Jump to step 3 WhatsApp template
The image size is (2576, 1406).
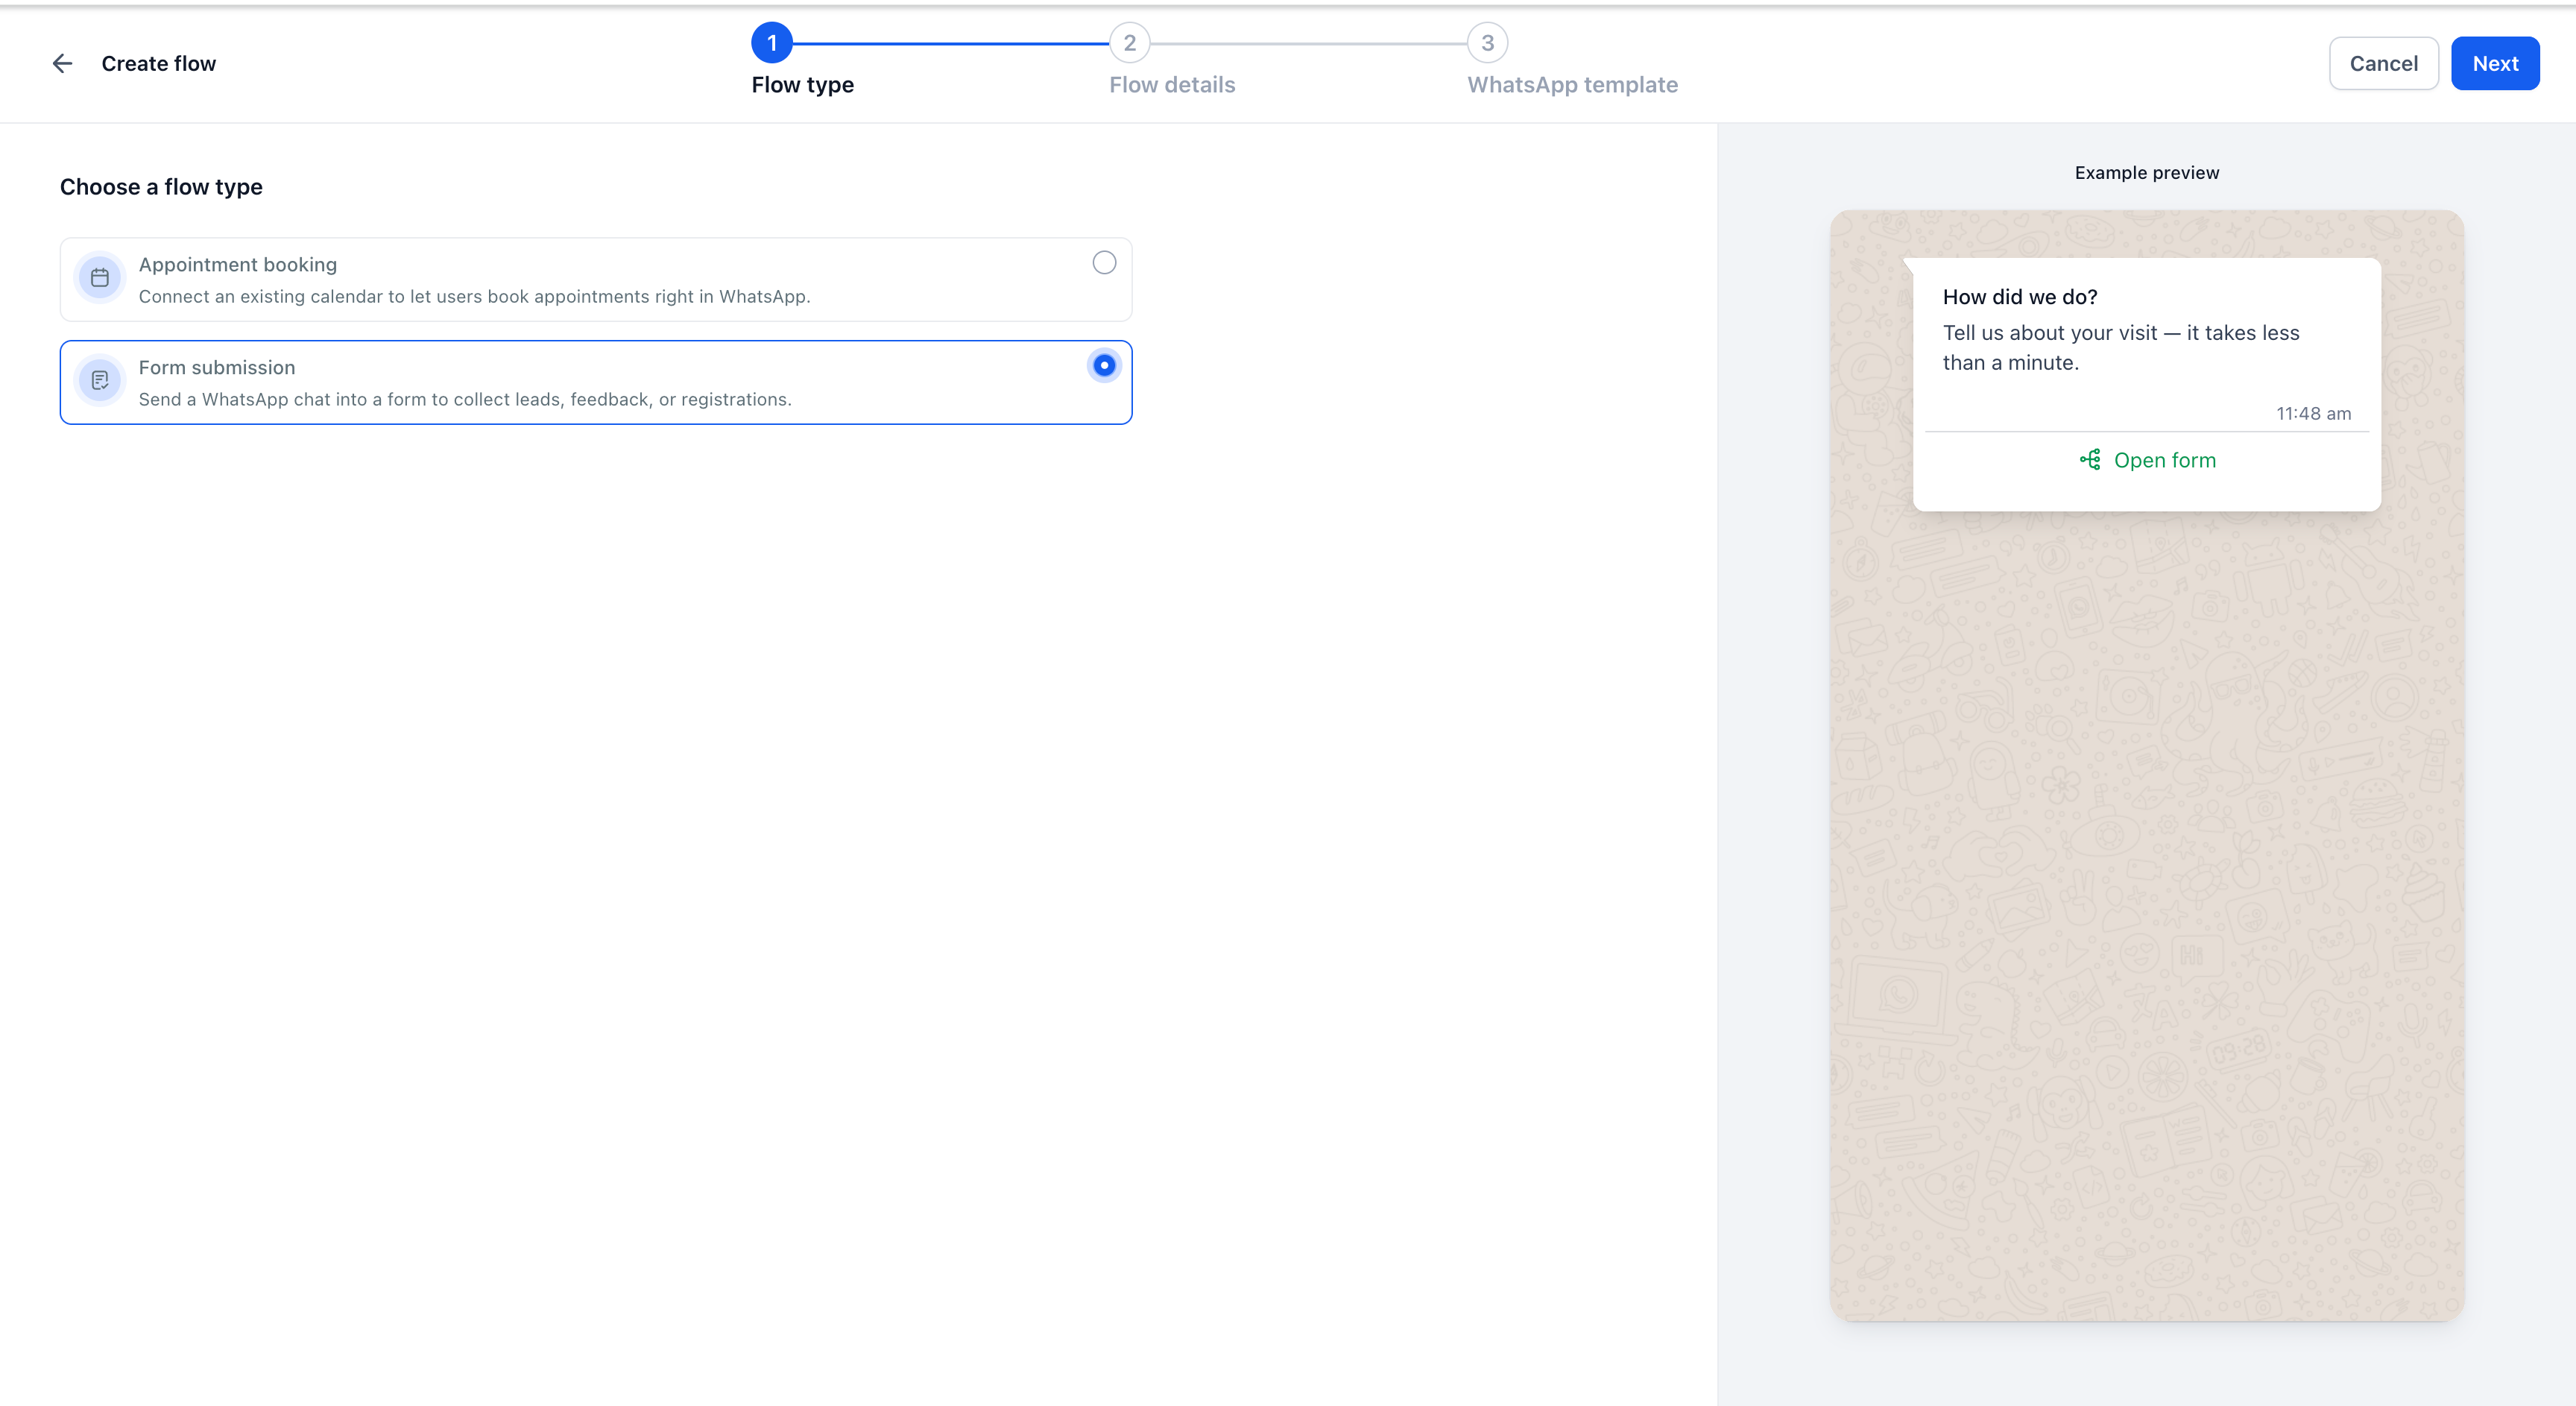[x=1487, y=43]
